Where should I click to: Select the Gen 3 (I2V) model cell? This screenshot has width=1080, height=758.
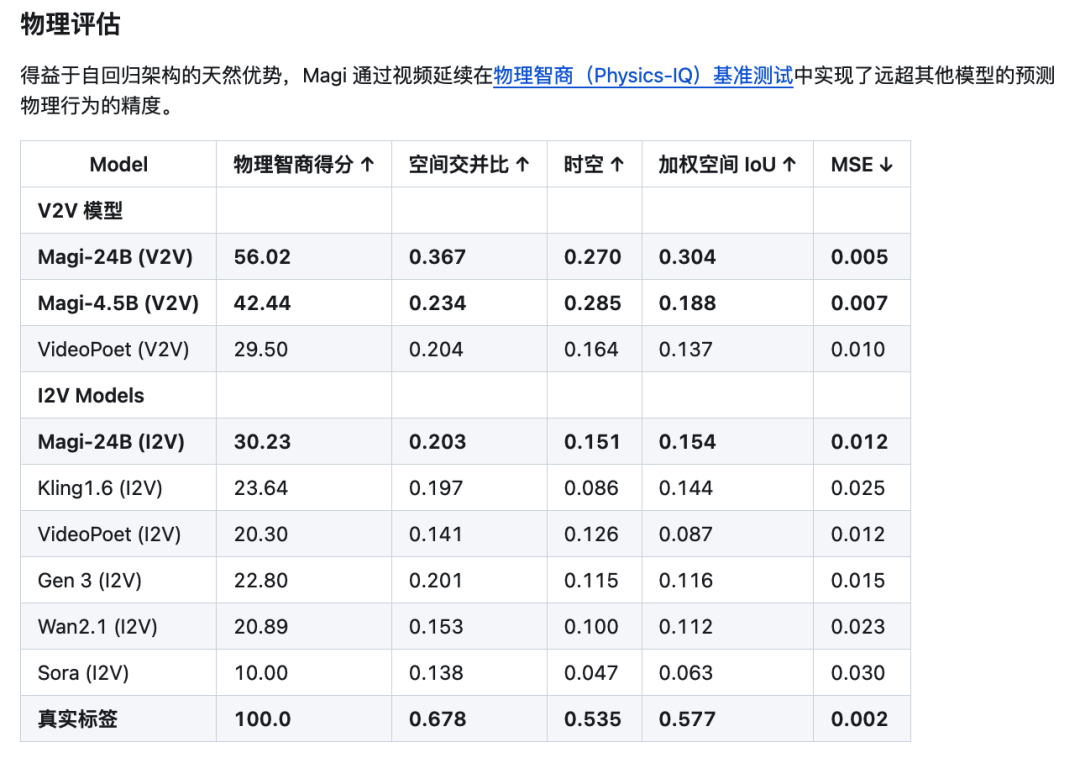[91, 581]
